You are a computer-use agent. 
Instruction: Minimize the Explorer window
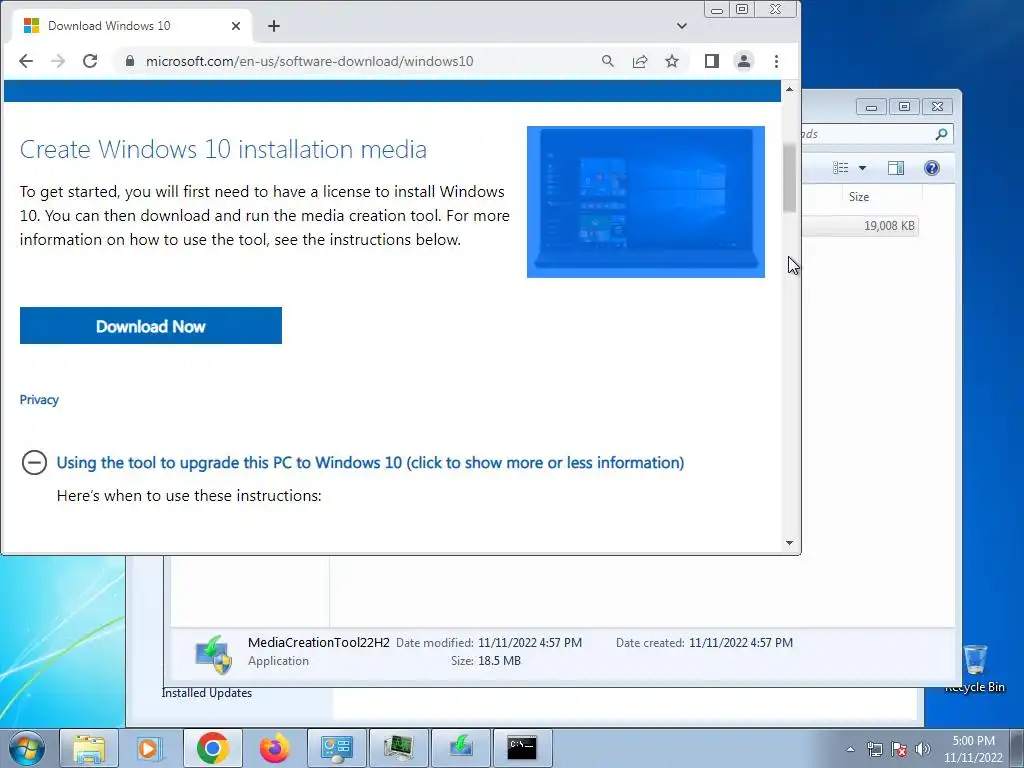coord(871,107)
